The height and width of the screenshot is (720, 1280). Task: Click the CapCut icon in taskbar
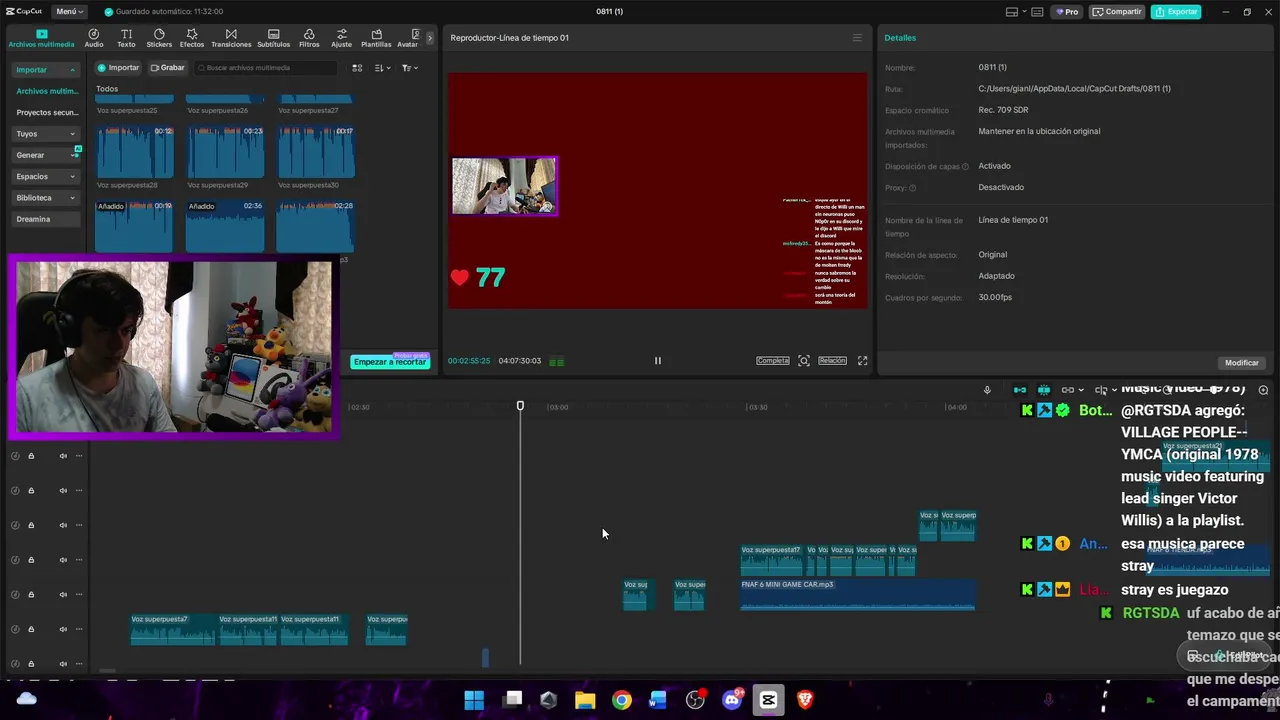(x=768, y=700)
